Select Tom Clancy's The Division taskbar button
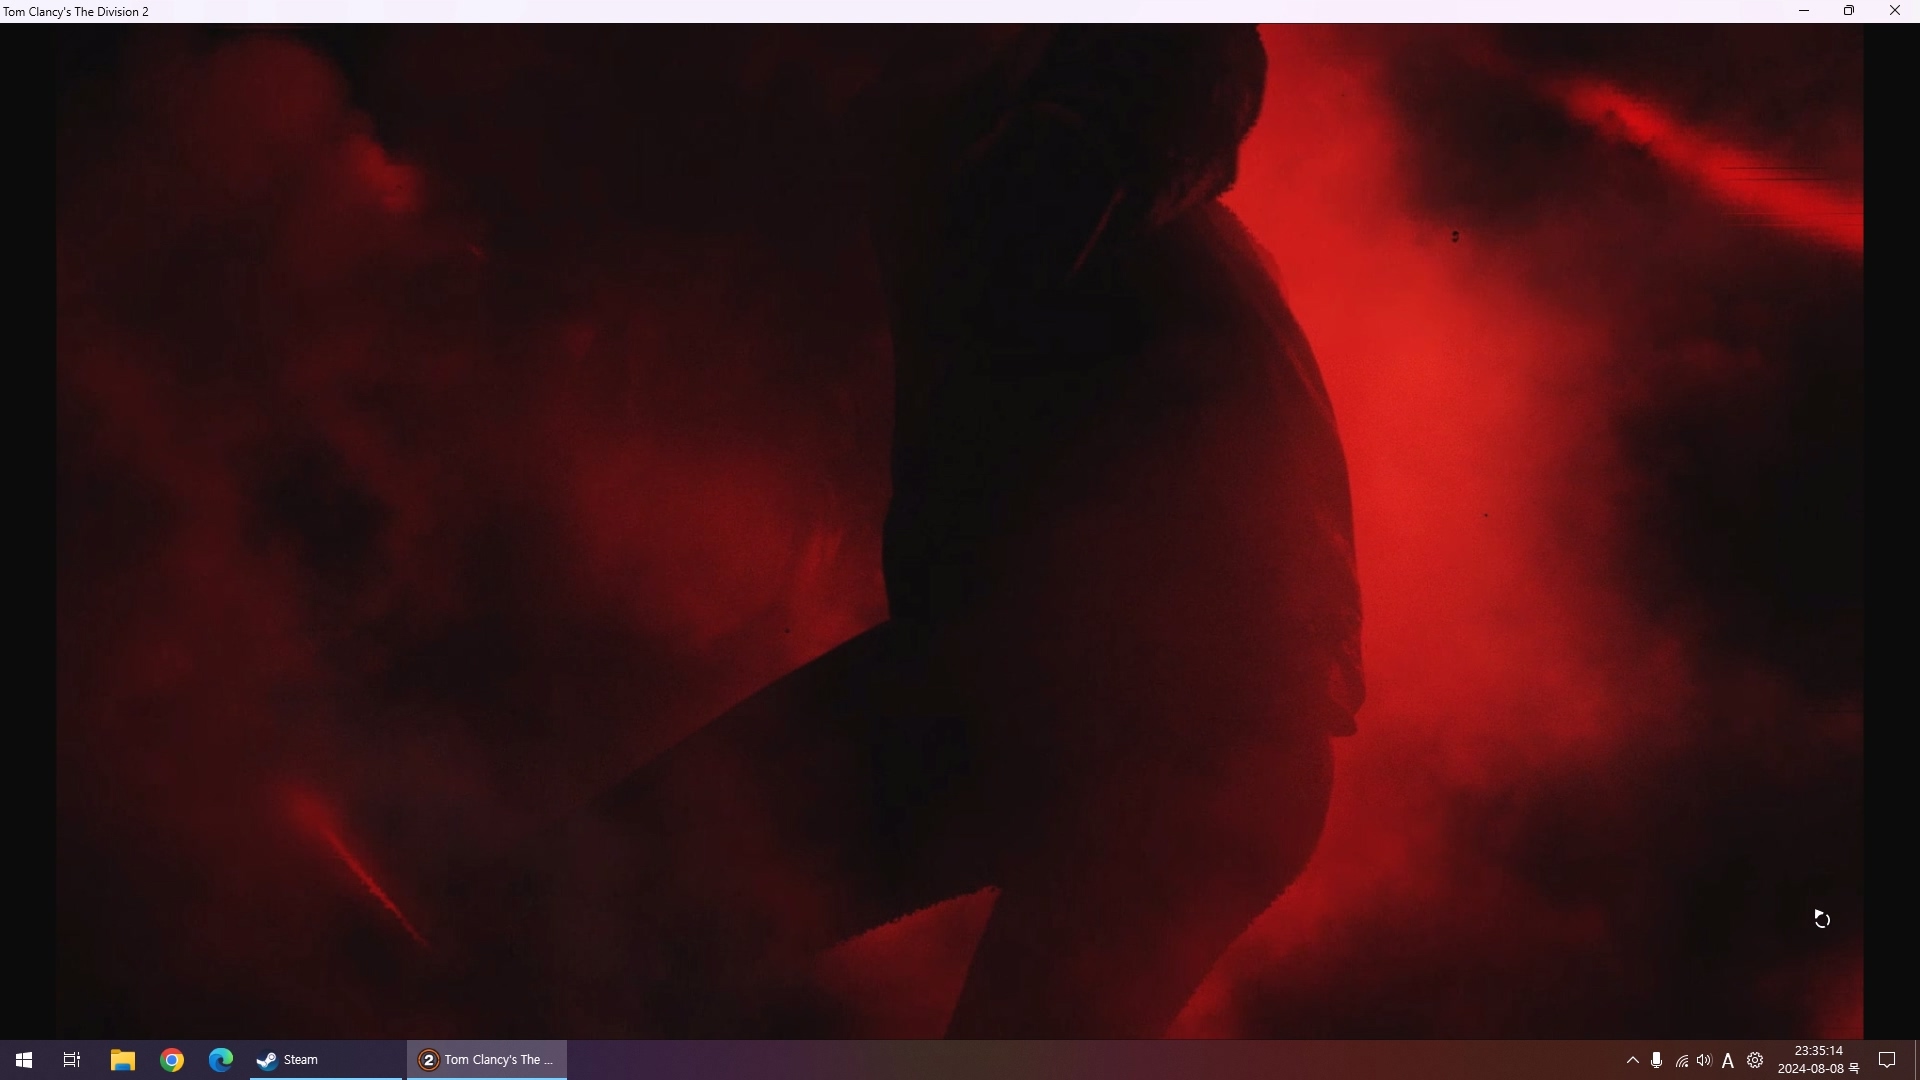Screen dimensions: 1920x1080 pos(487,1060)
